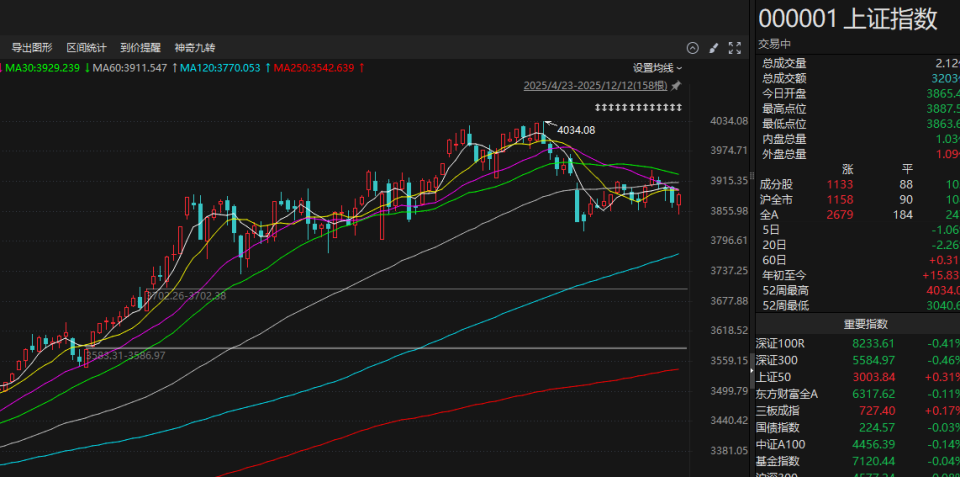The width and height of the screenshot is (960, 477).
Task: Click the 今日开盘 label
Action: click(784, 93)
